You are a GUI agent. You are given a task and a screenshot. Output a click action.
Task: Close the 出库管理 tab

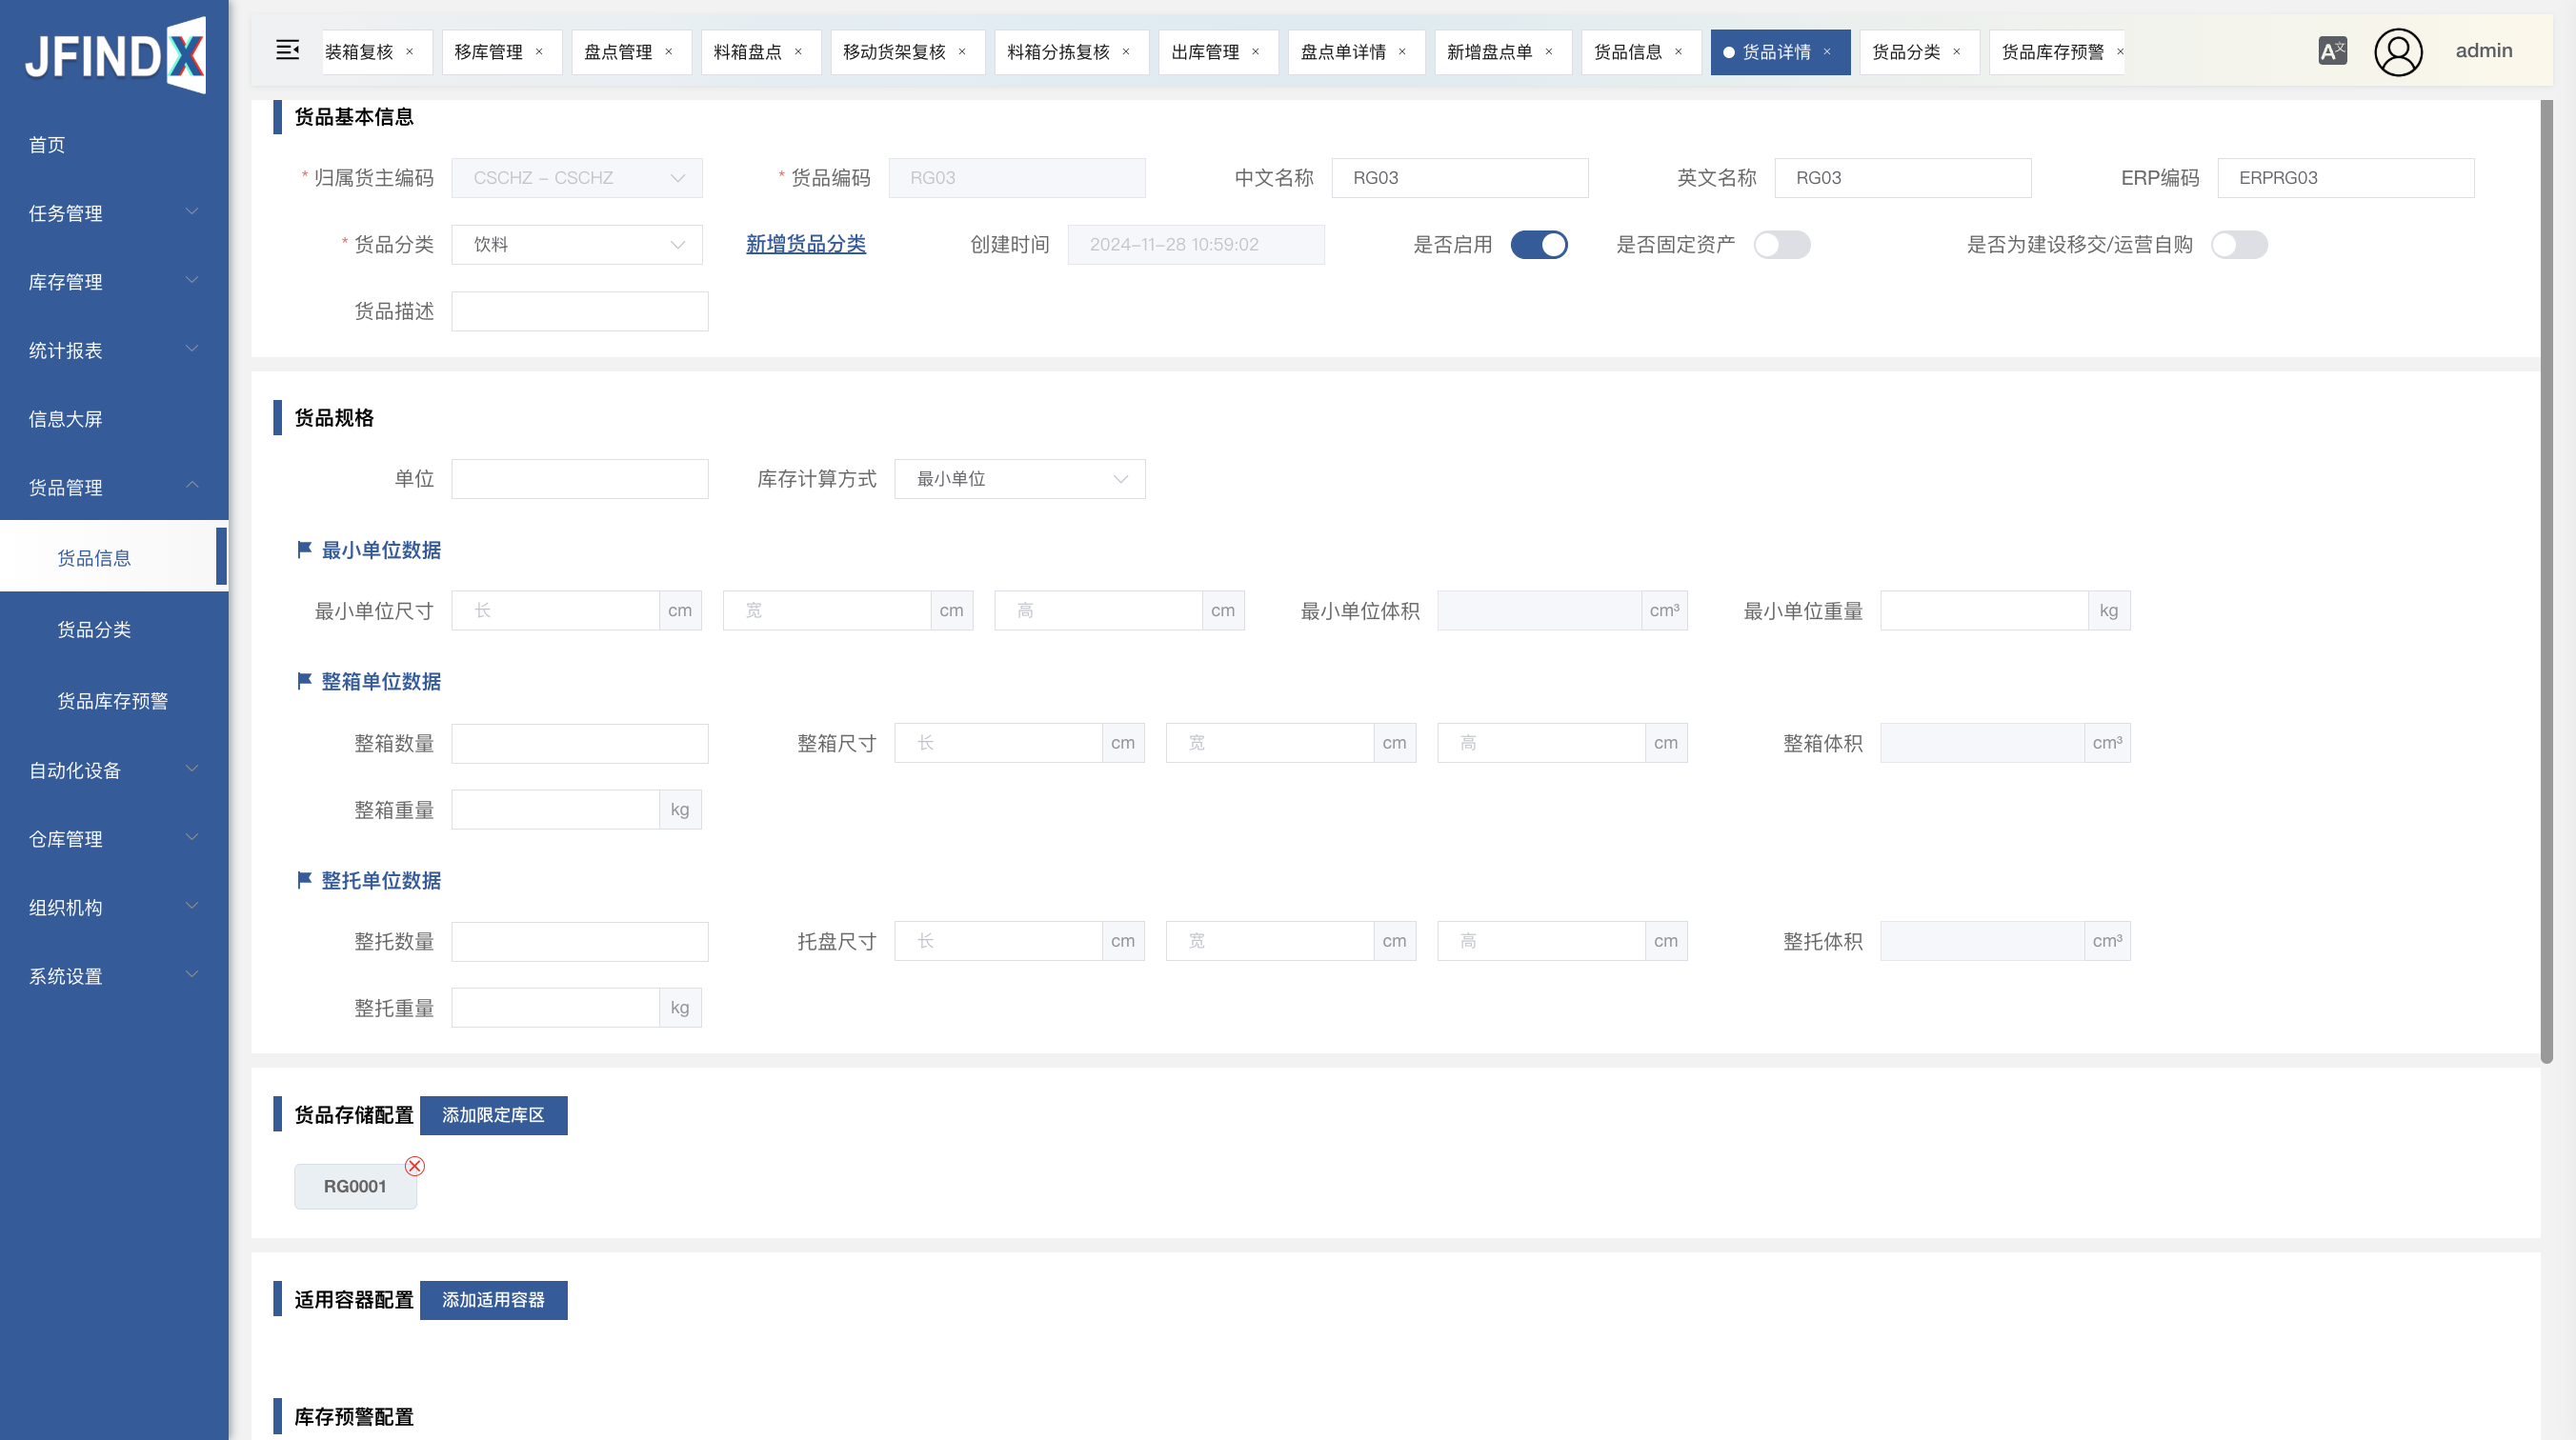(x=1256, y=52)
